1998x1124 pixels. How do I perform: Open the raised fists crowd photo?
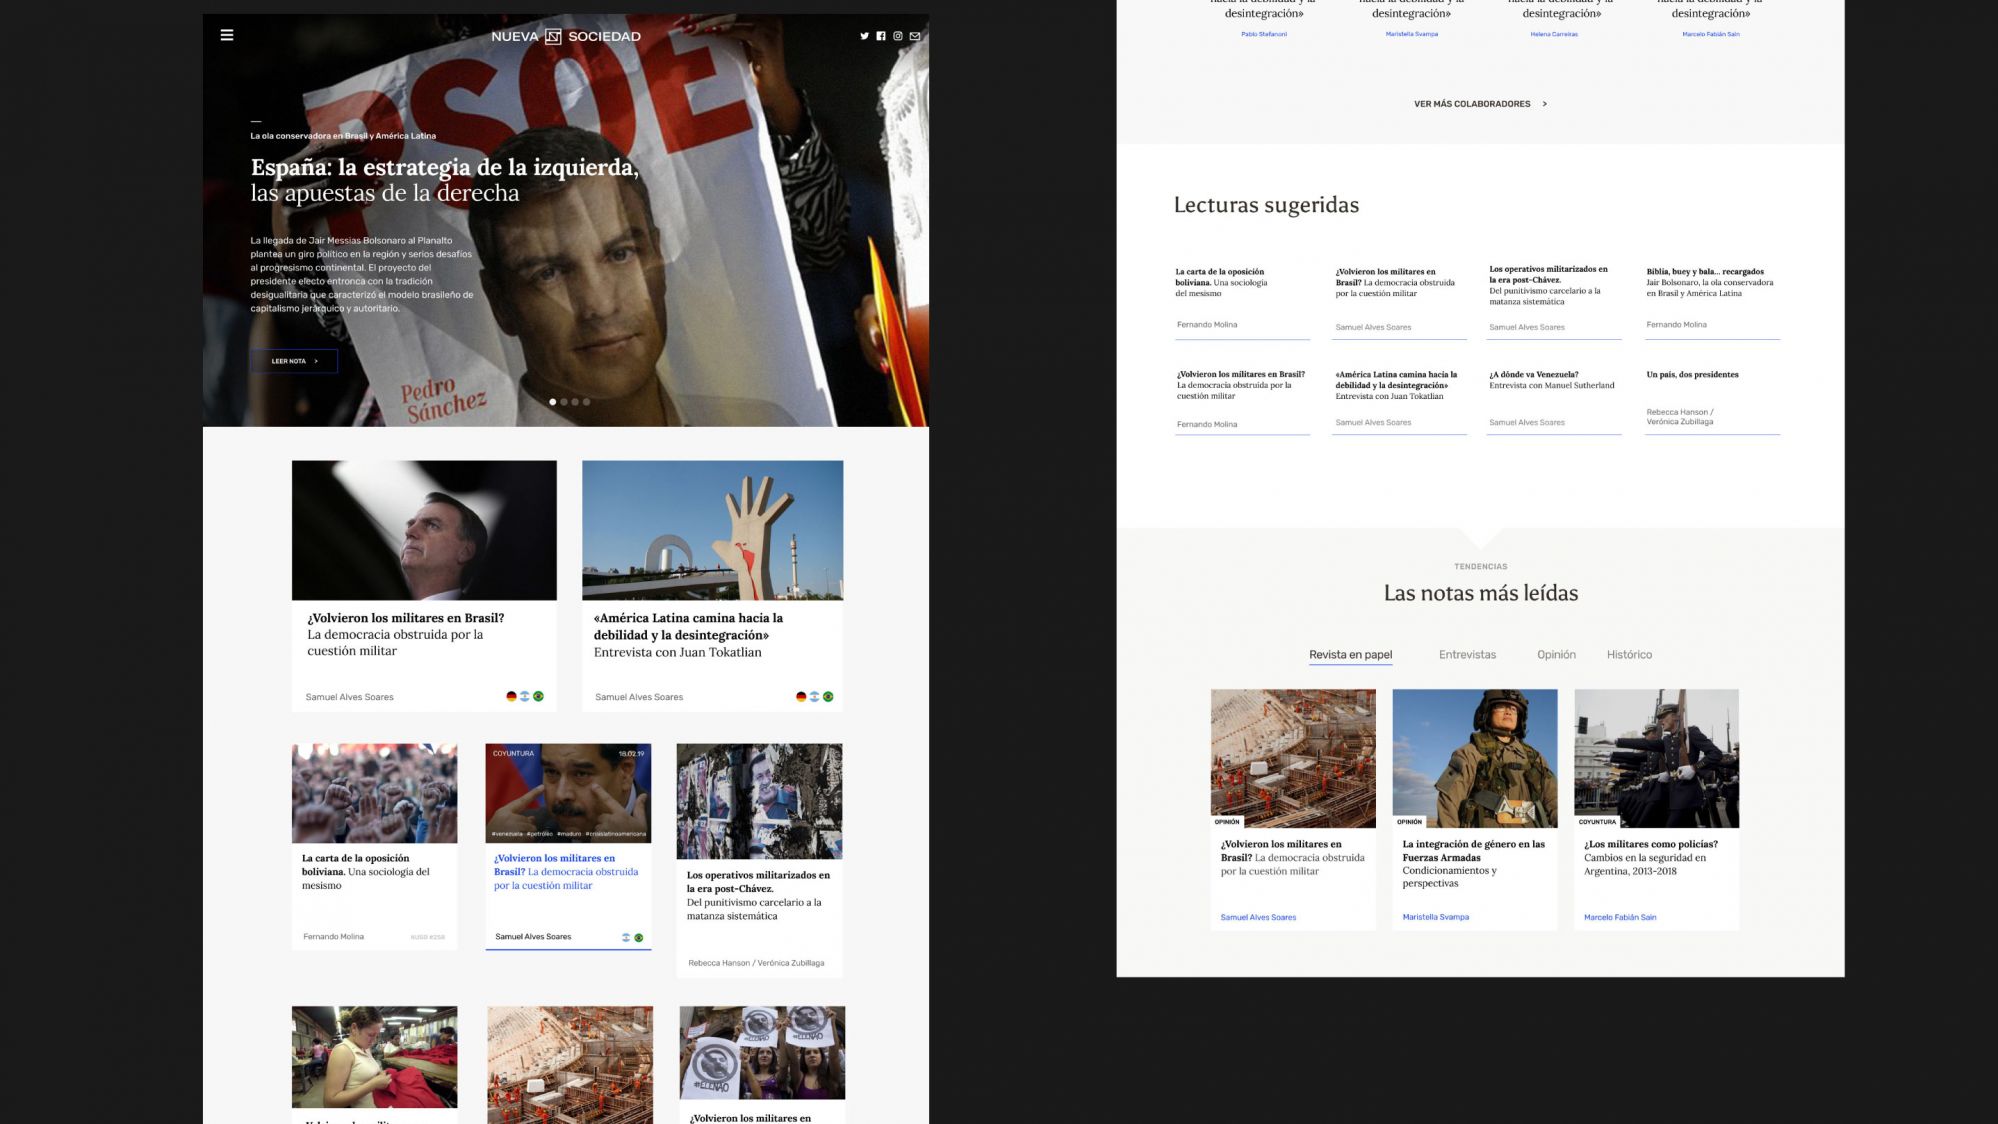pos(374,793)
